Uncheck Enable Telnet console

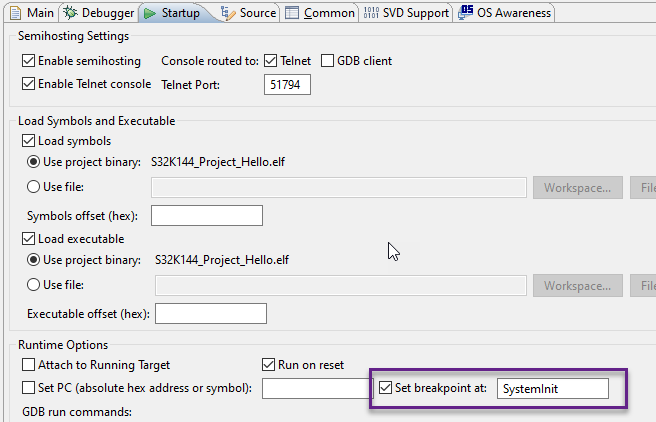pos(28,84)
